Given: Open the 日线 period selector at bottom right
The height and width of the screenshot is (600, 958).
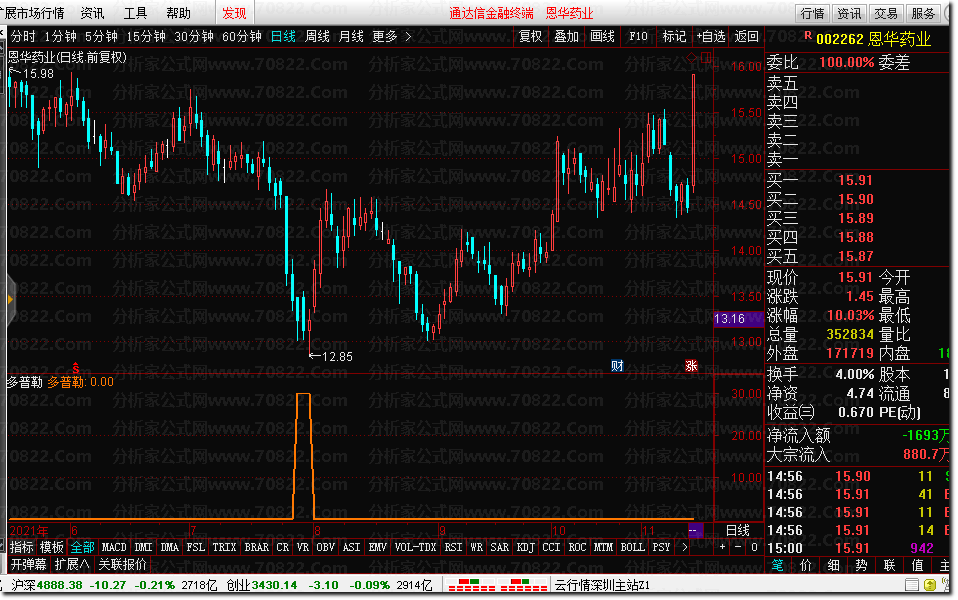Looking at the screenshot, I should [737, 530].
